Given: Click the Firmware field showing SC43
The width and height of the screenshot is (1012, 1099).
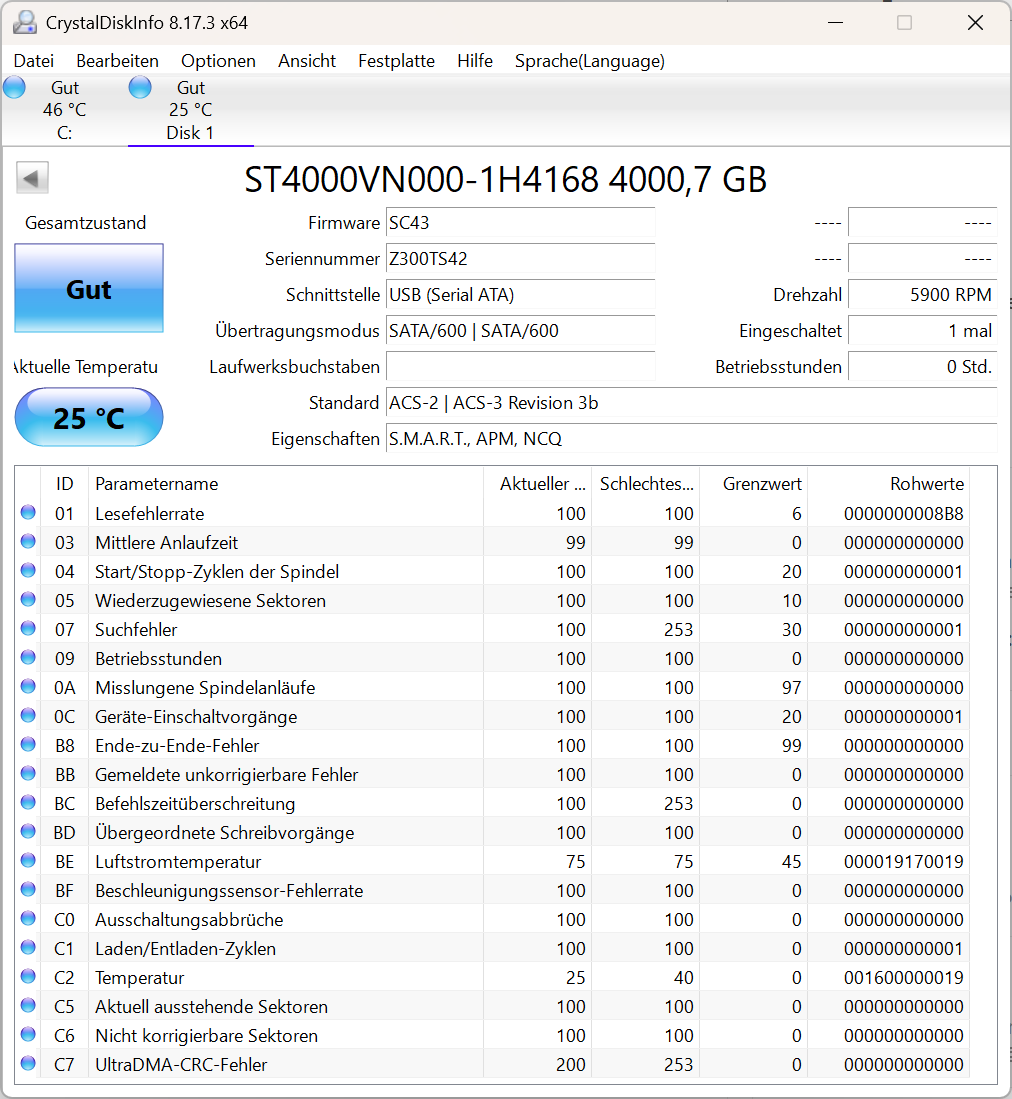Looking at the screenshot, I should coord(520,223).
